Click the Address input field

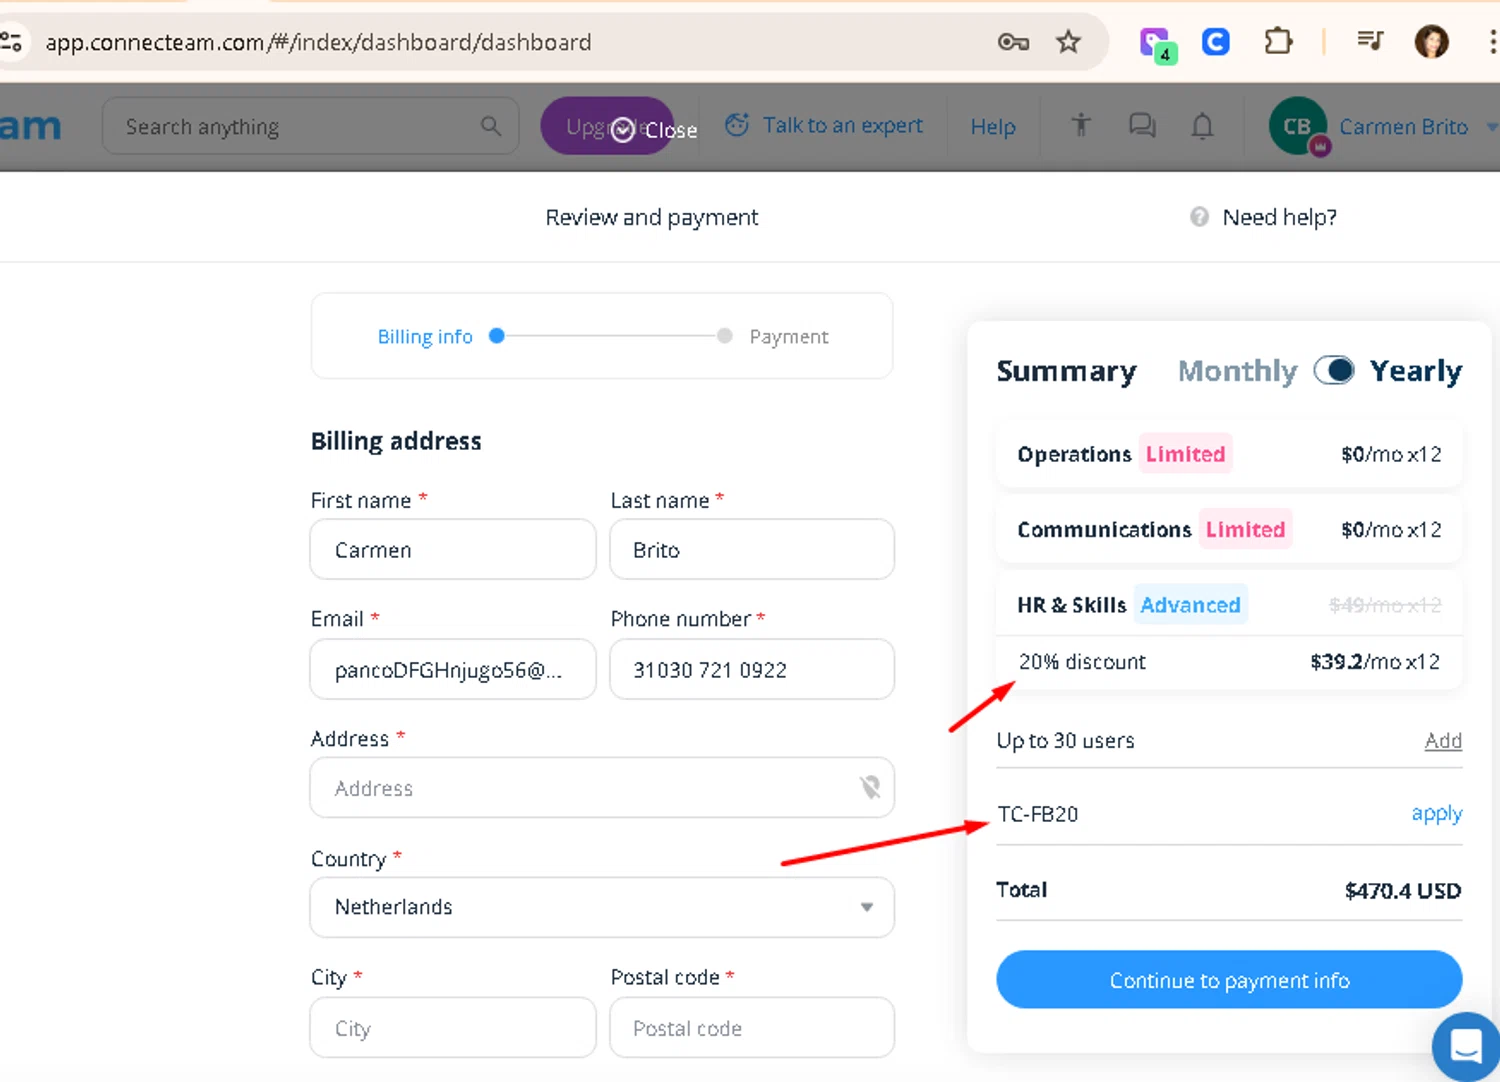(x=602, y=788)
